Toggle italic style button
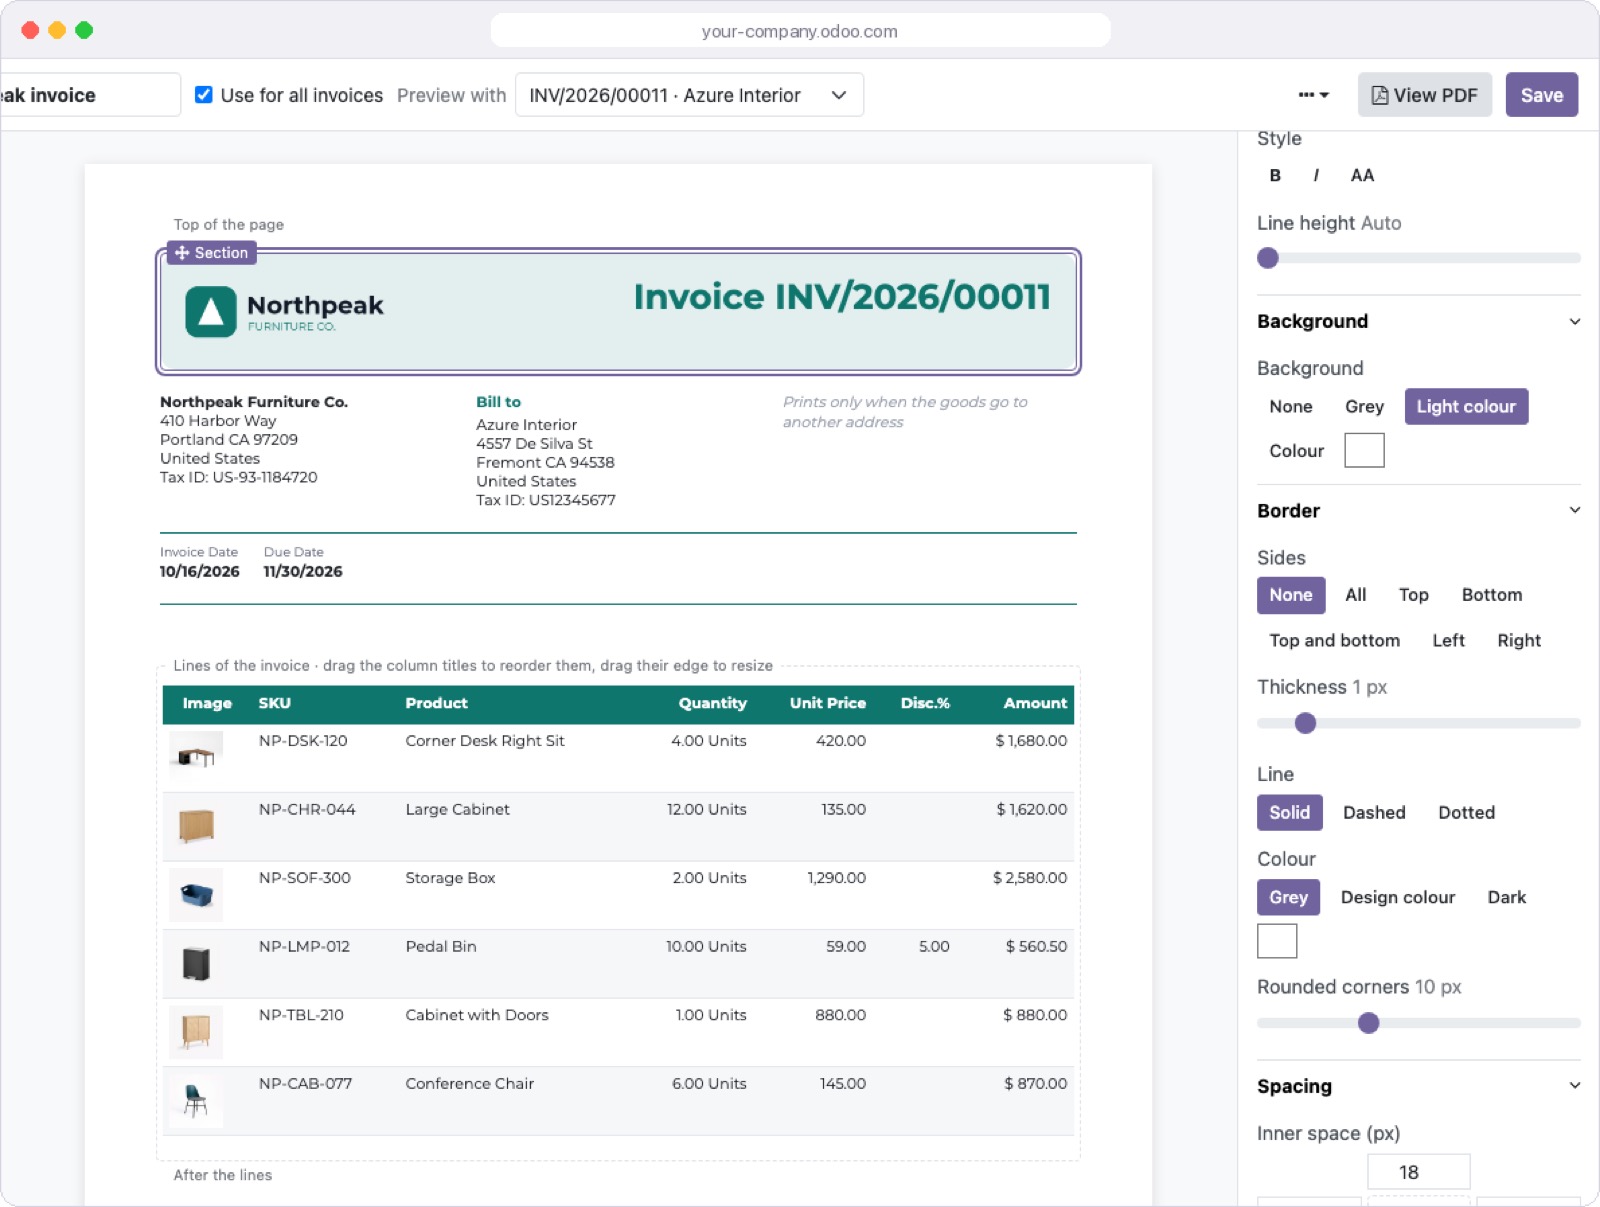 tap(1316, 175)
